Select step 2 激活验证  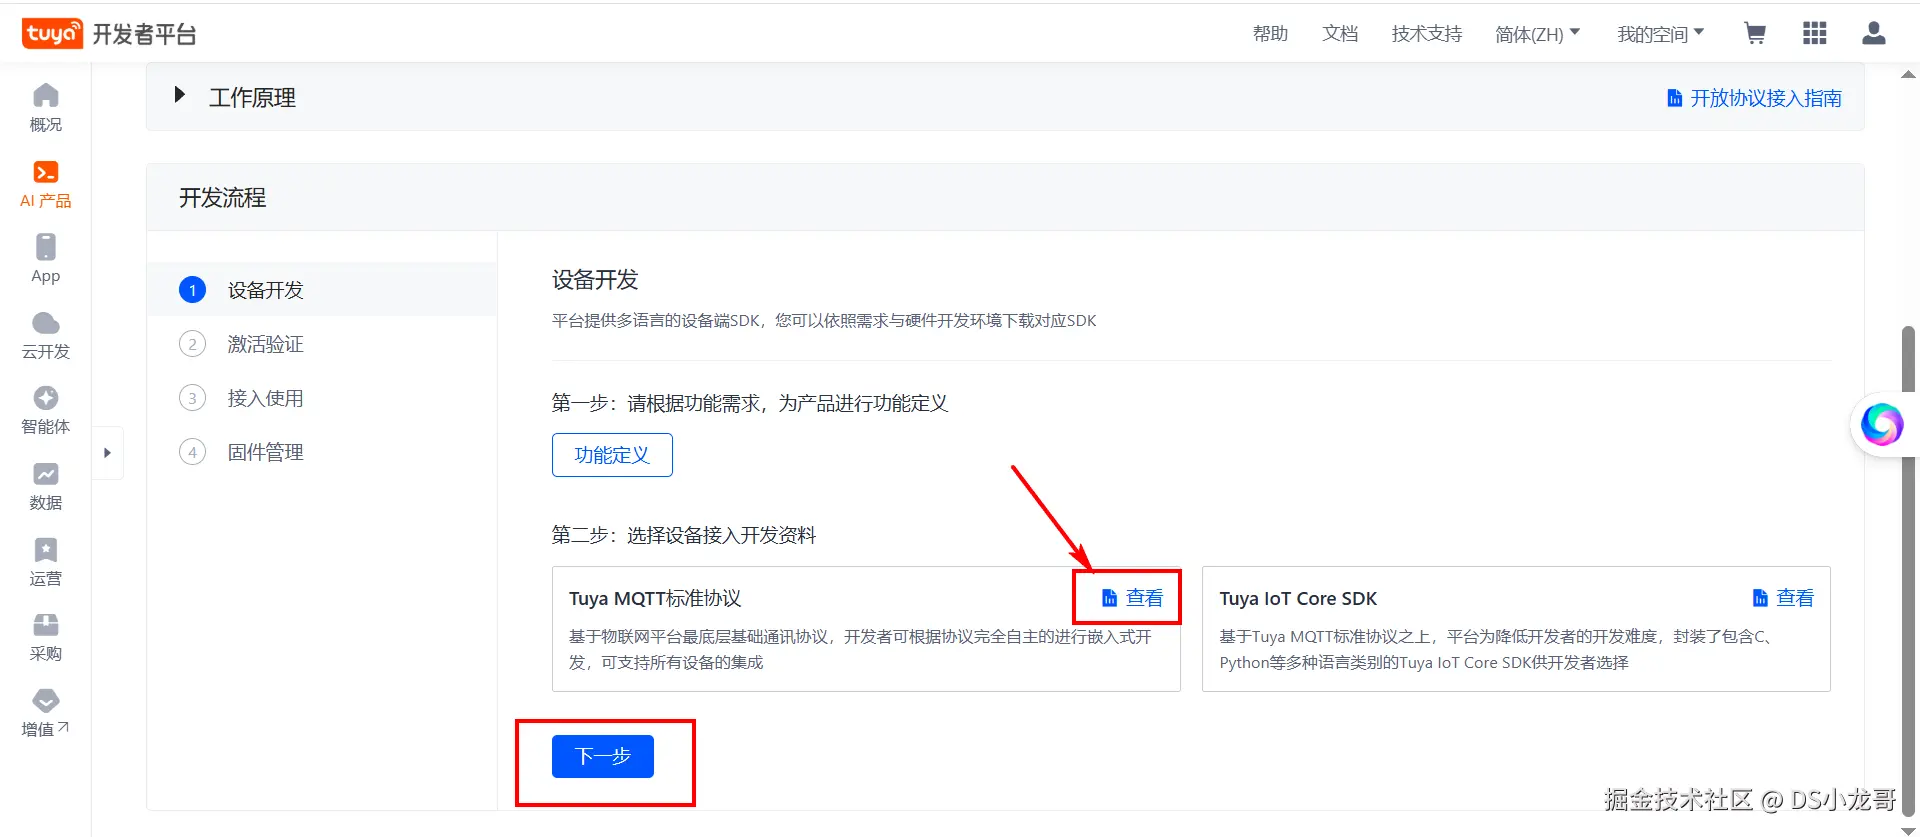322,344
